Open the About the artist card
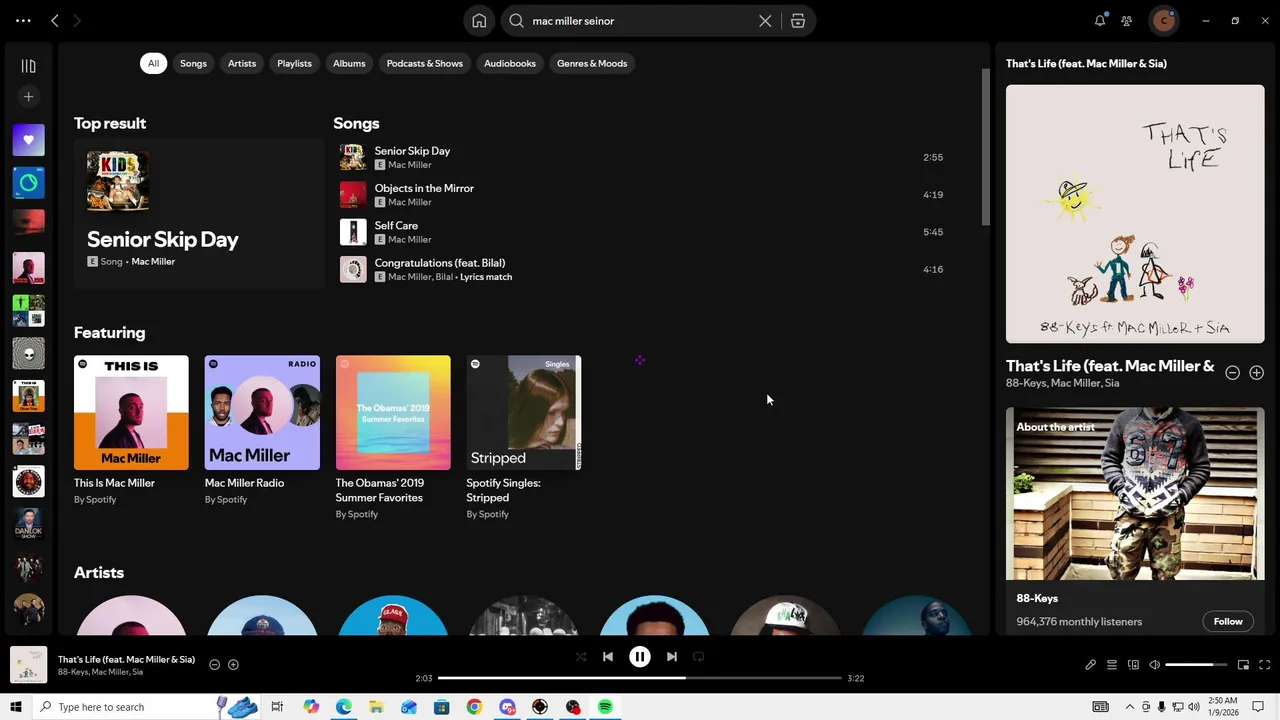The image size is (1280, 720). [1135, 521]
